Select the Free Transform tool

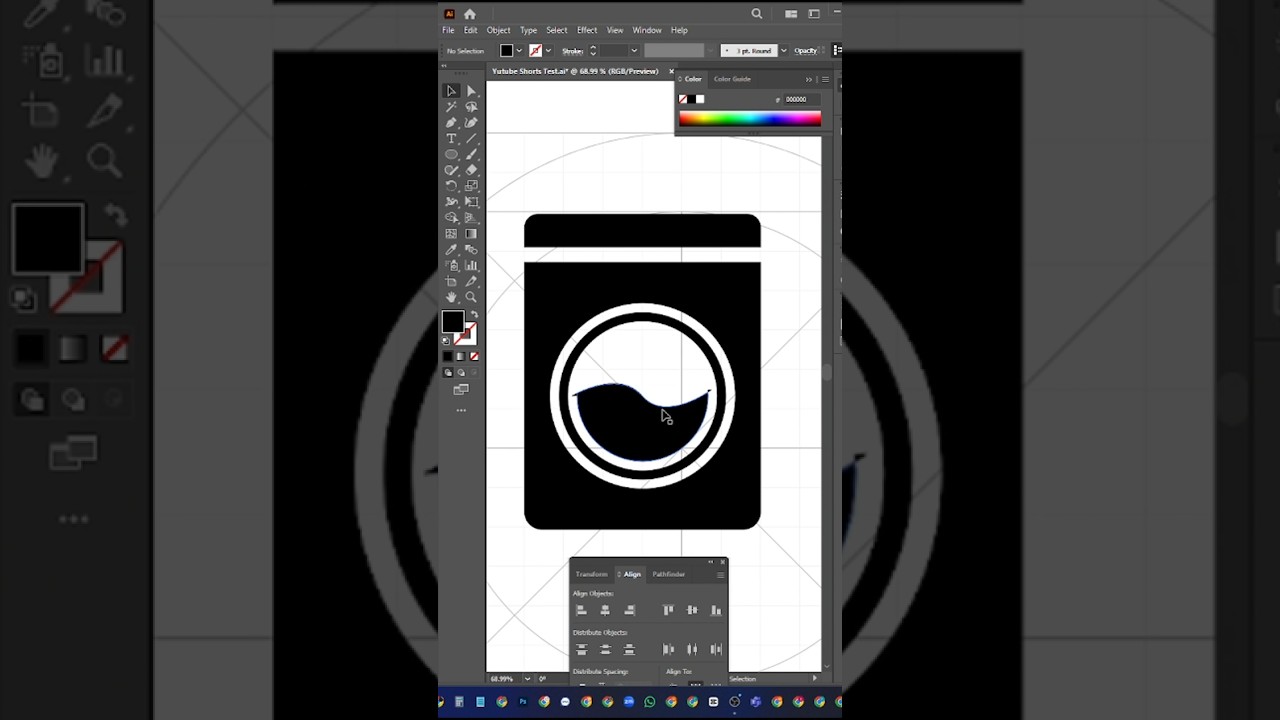click(x=471, y=202)
